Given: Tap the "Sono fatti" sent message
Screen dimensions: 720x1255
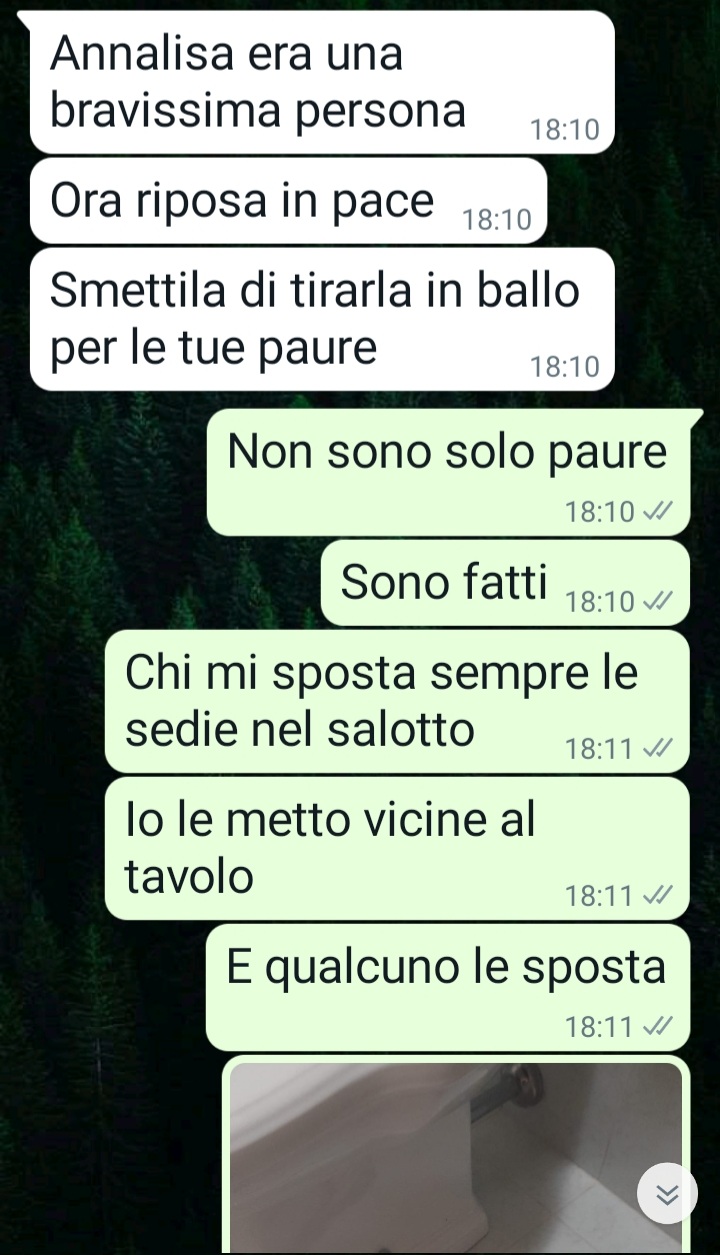Looking at the screenshot, I should pos(505,583).
